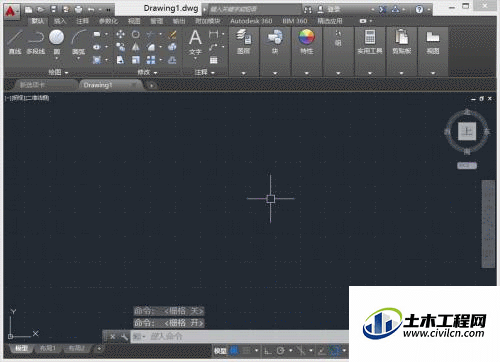
Task: Open the Layers (图层) panel icon
Action: [x=244, y=41]
